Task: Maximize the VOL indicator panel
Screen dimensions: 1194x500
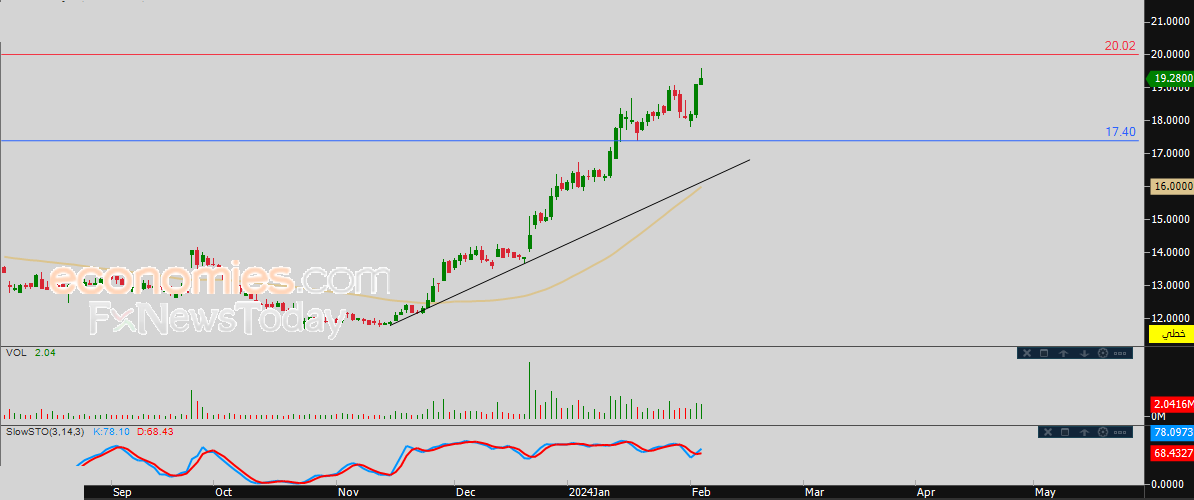Action: [x=1044, y=353]
